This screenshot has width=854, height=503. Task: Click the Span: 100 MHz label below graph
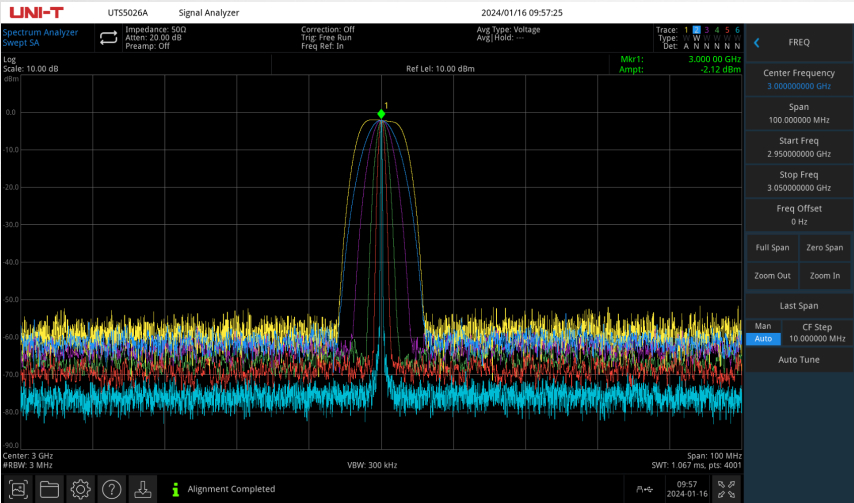click(714, 456)
